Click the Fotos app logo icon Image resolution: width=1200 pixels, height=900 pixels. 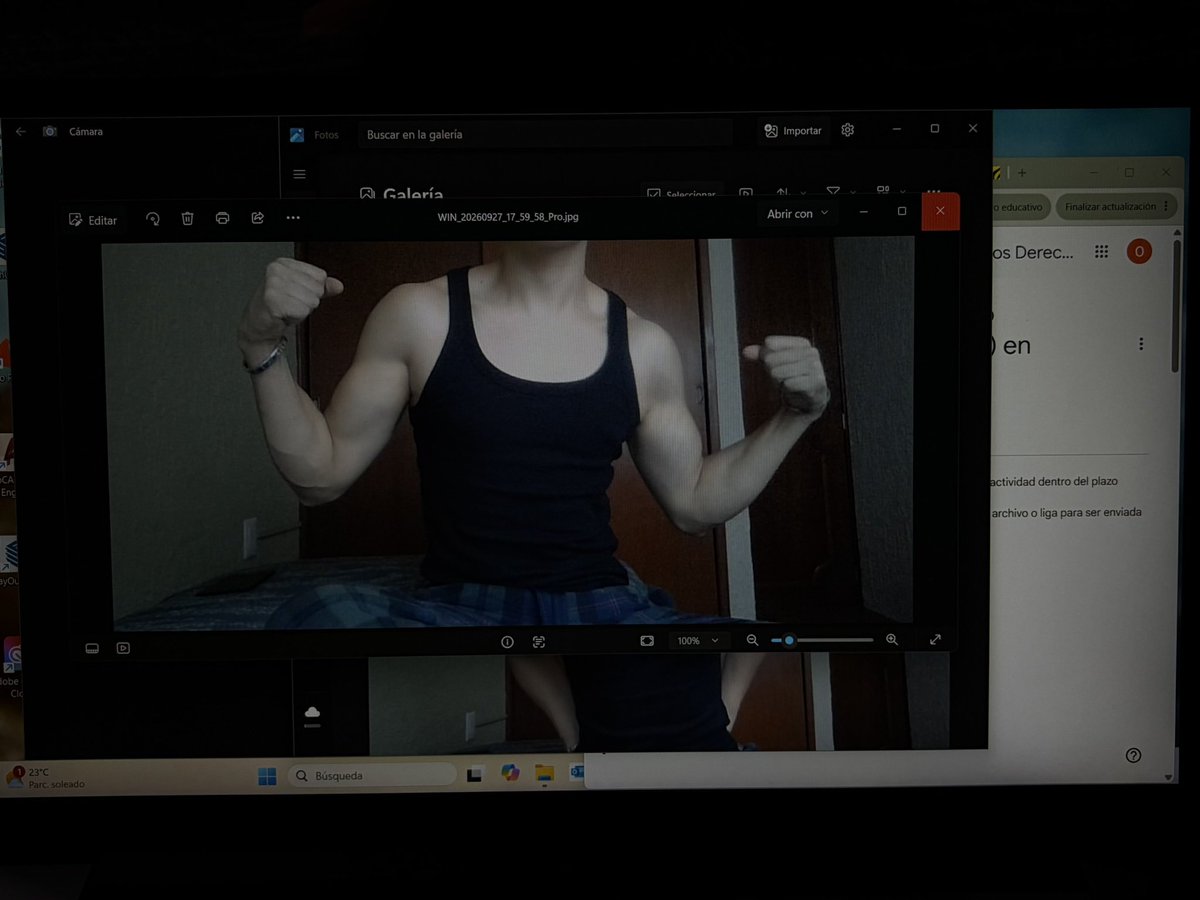pyautogui.click(x=297, y=135)
